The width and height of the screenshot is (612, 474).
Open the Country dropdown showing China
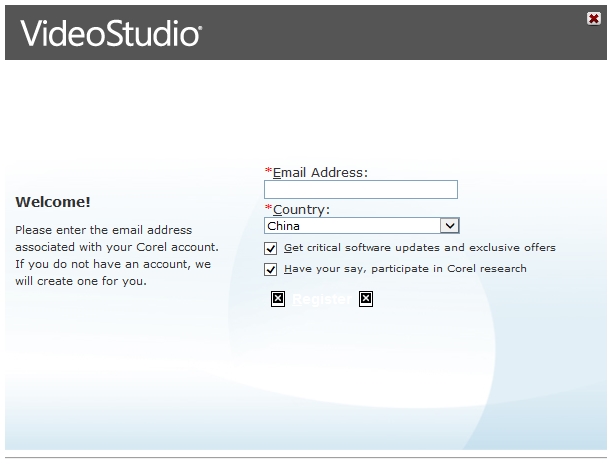(361, 226)
